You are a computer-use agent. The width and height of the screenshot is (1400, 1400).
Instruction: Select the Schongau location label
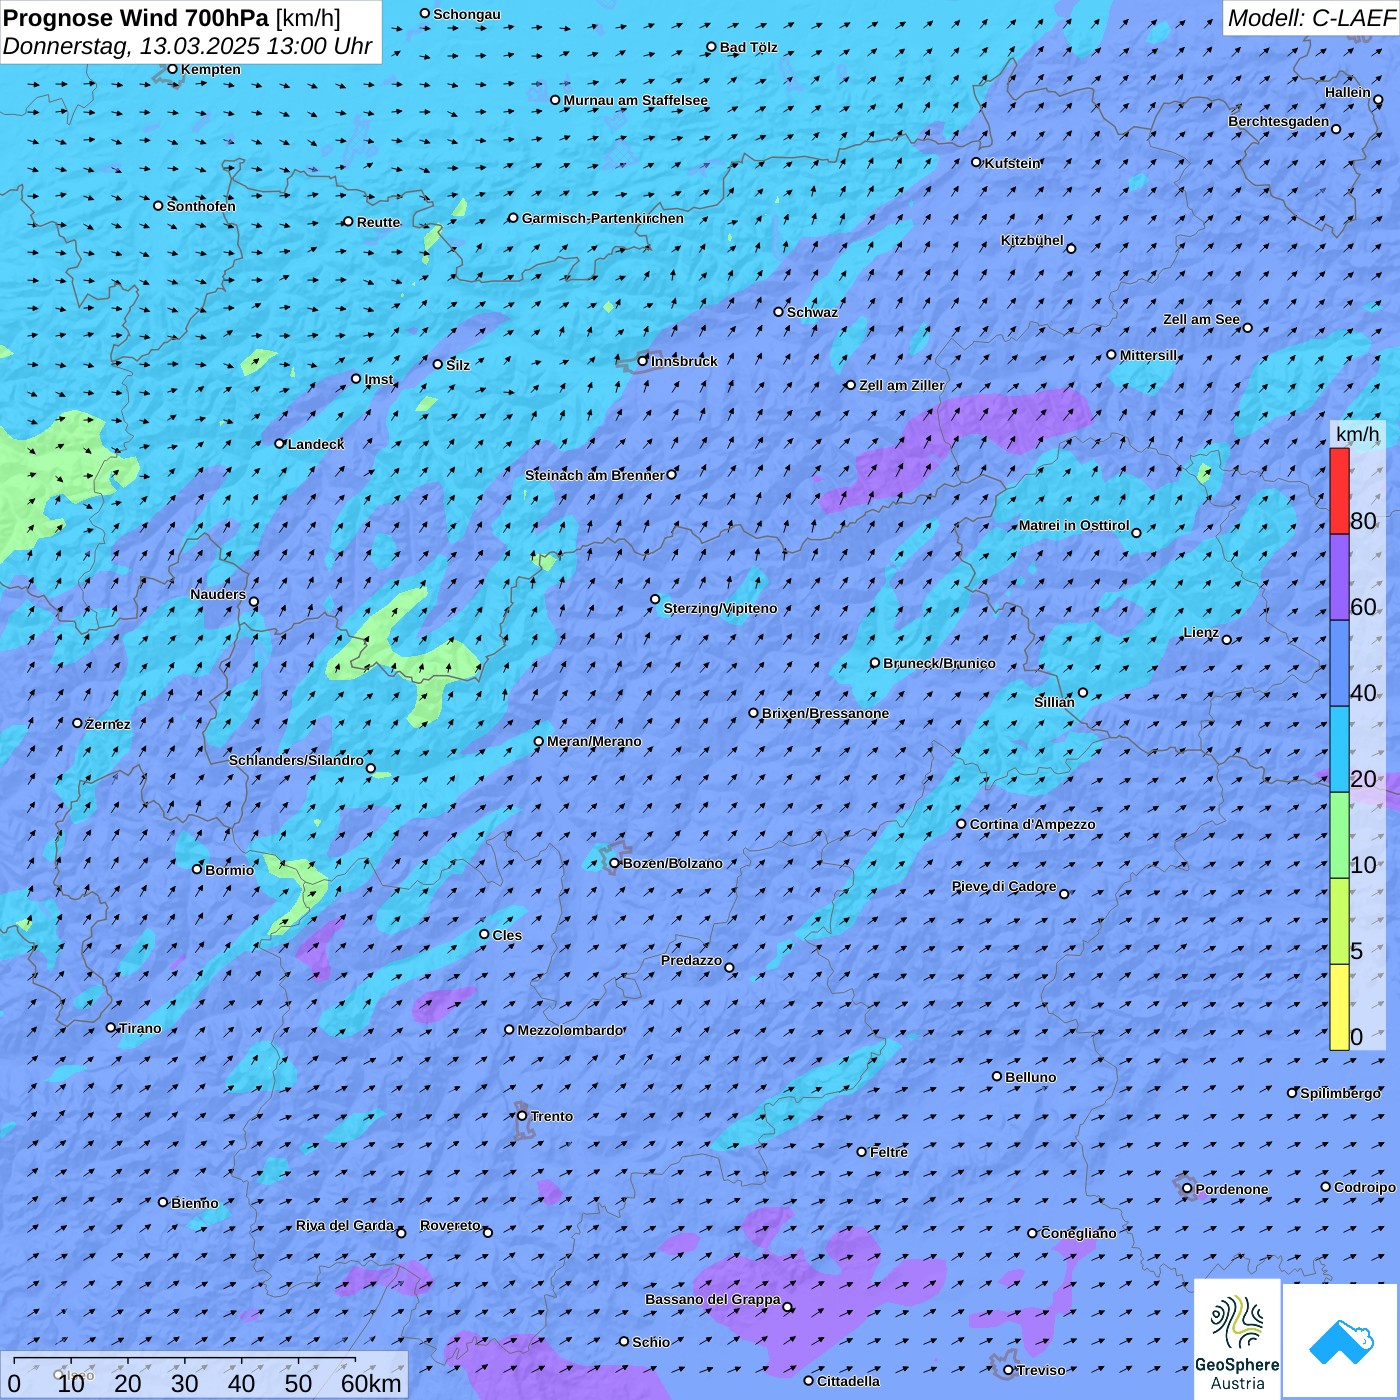[467, 14]
